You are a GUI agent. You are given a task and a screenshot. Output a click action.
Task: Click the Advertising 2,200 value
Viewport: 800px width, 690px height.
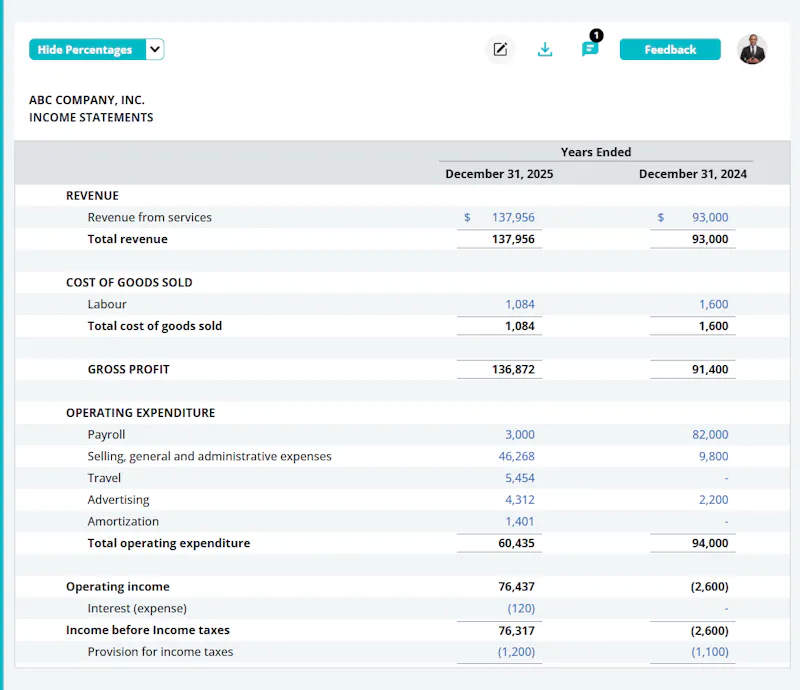(713, 500)
